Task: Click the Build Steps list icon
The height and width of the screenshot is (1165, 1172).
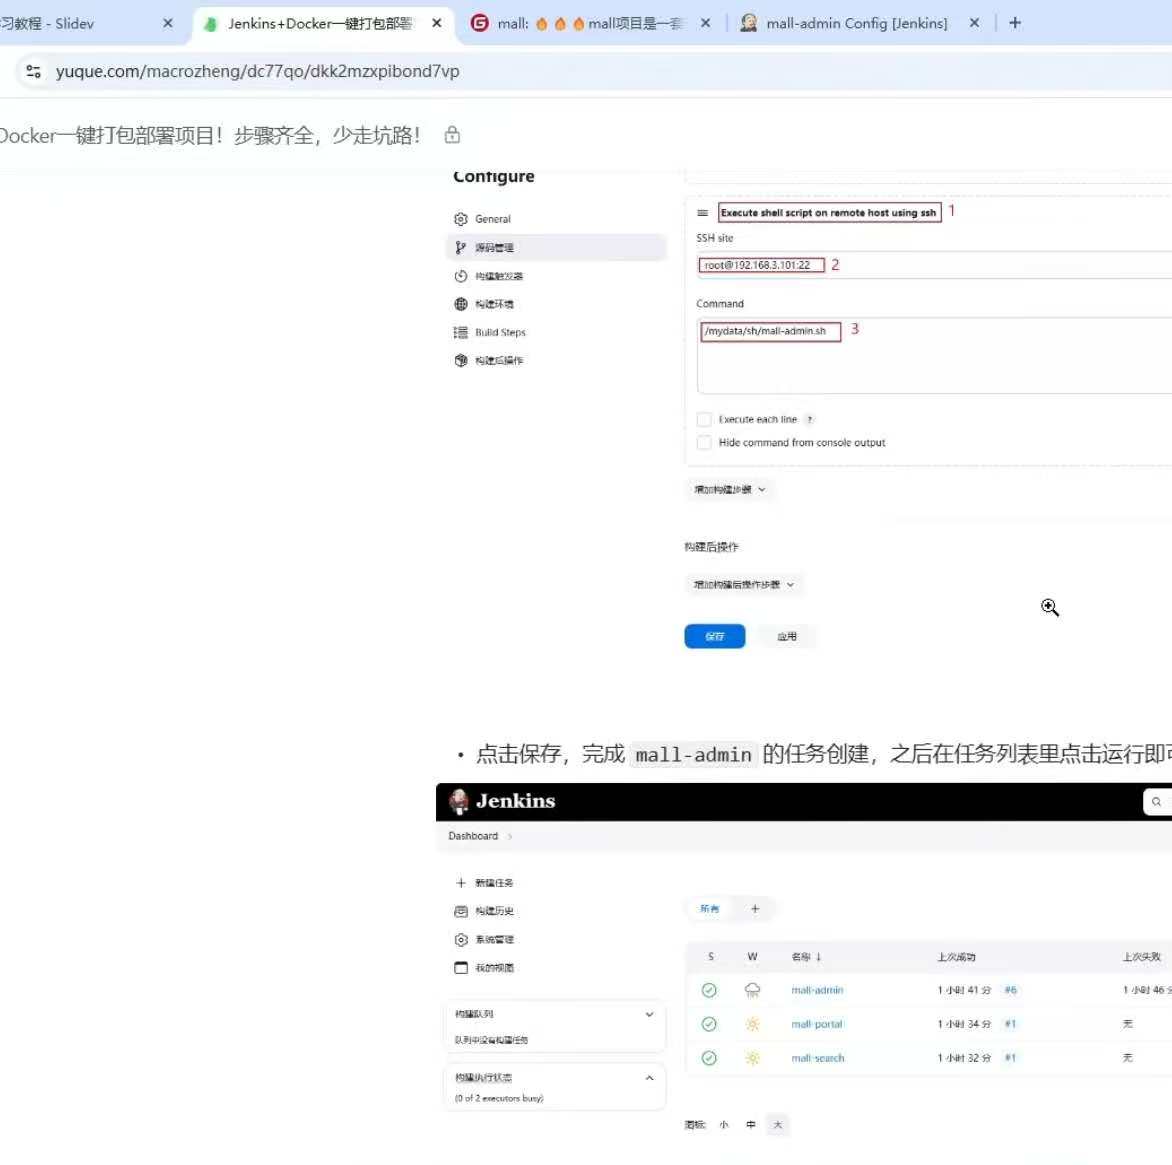Action: click(460, 333)
